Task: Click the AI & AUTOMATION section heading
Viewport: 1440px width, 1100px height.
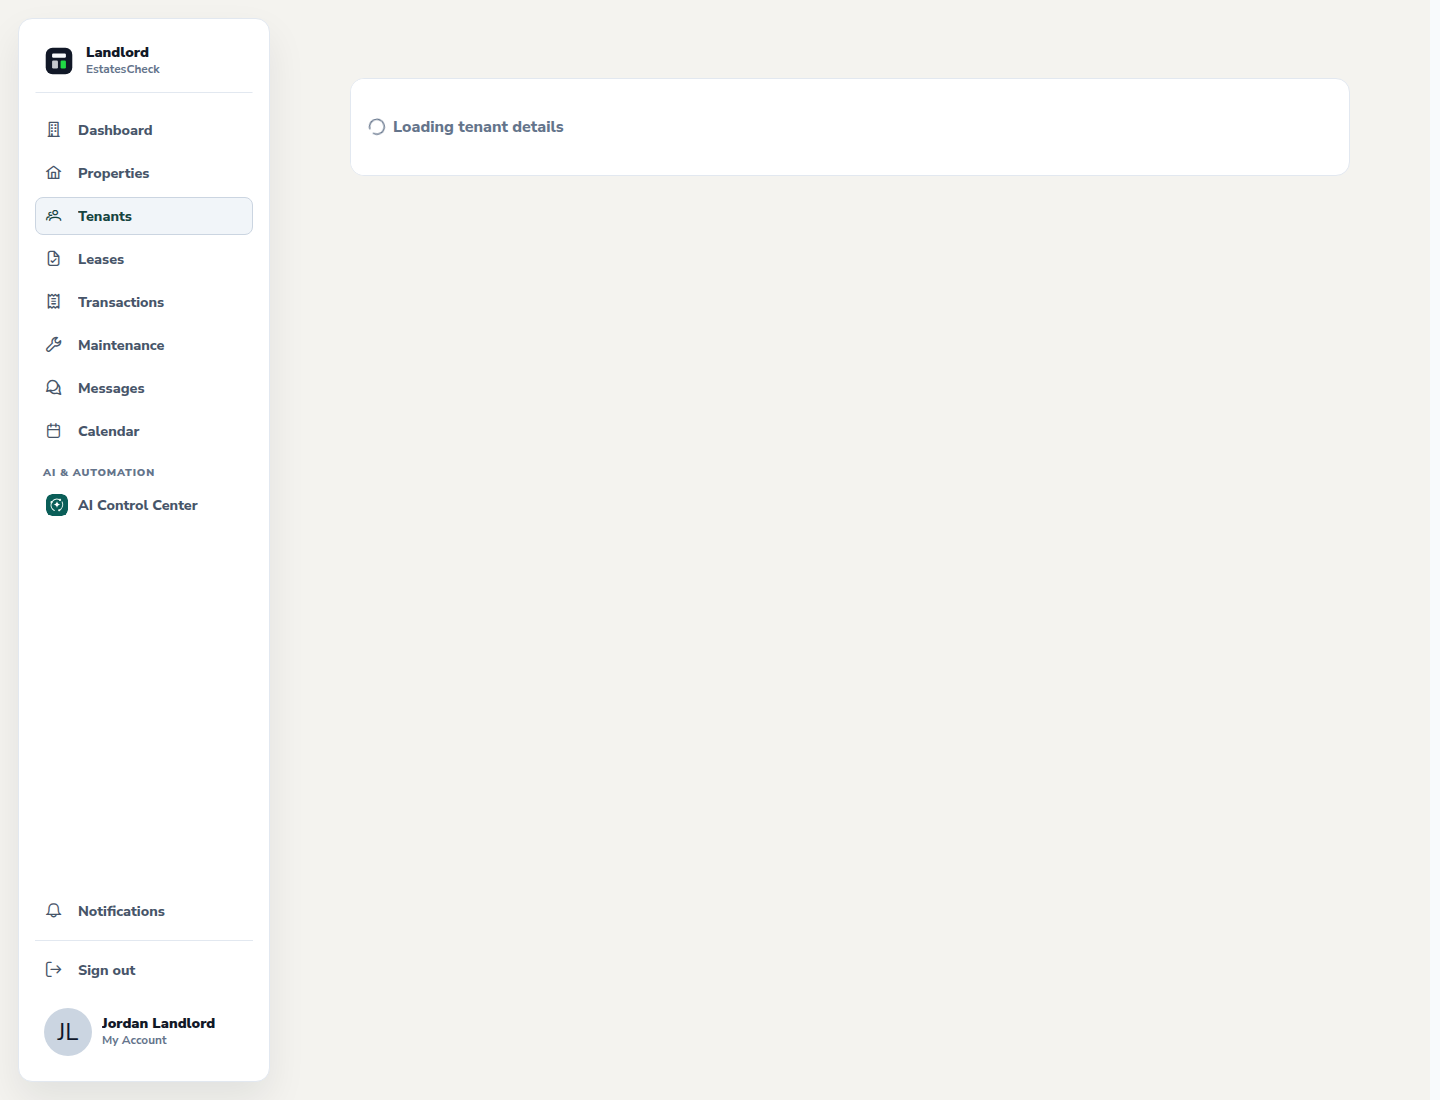Action: point(99,472)
